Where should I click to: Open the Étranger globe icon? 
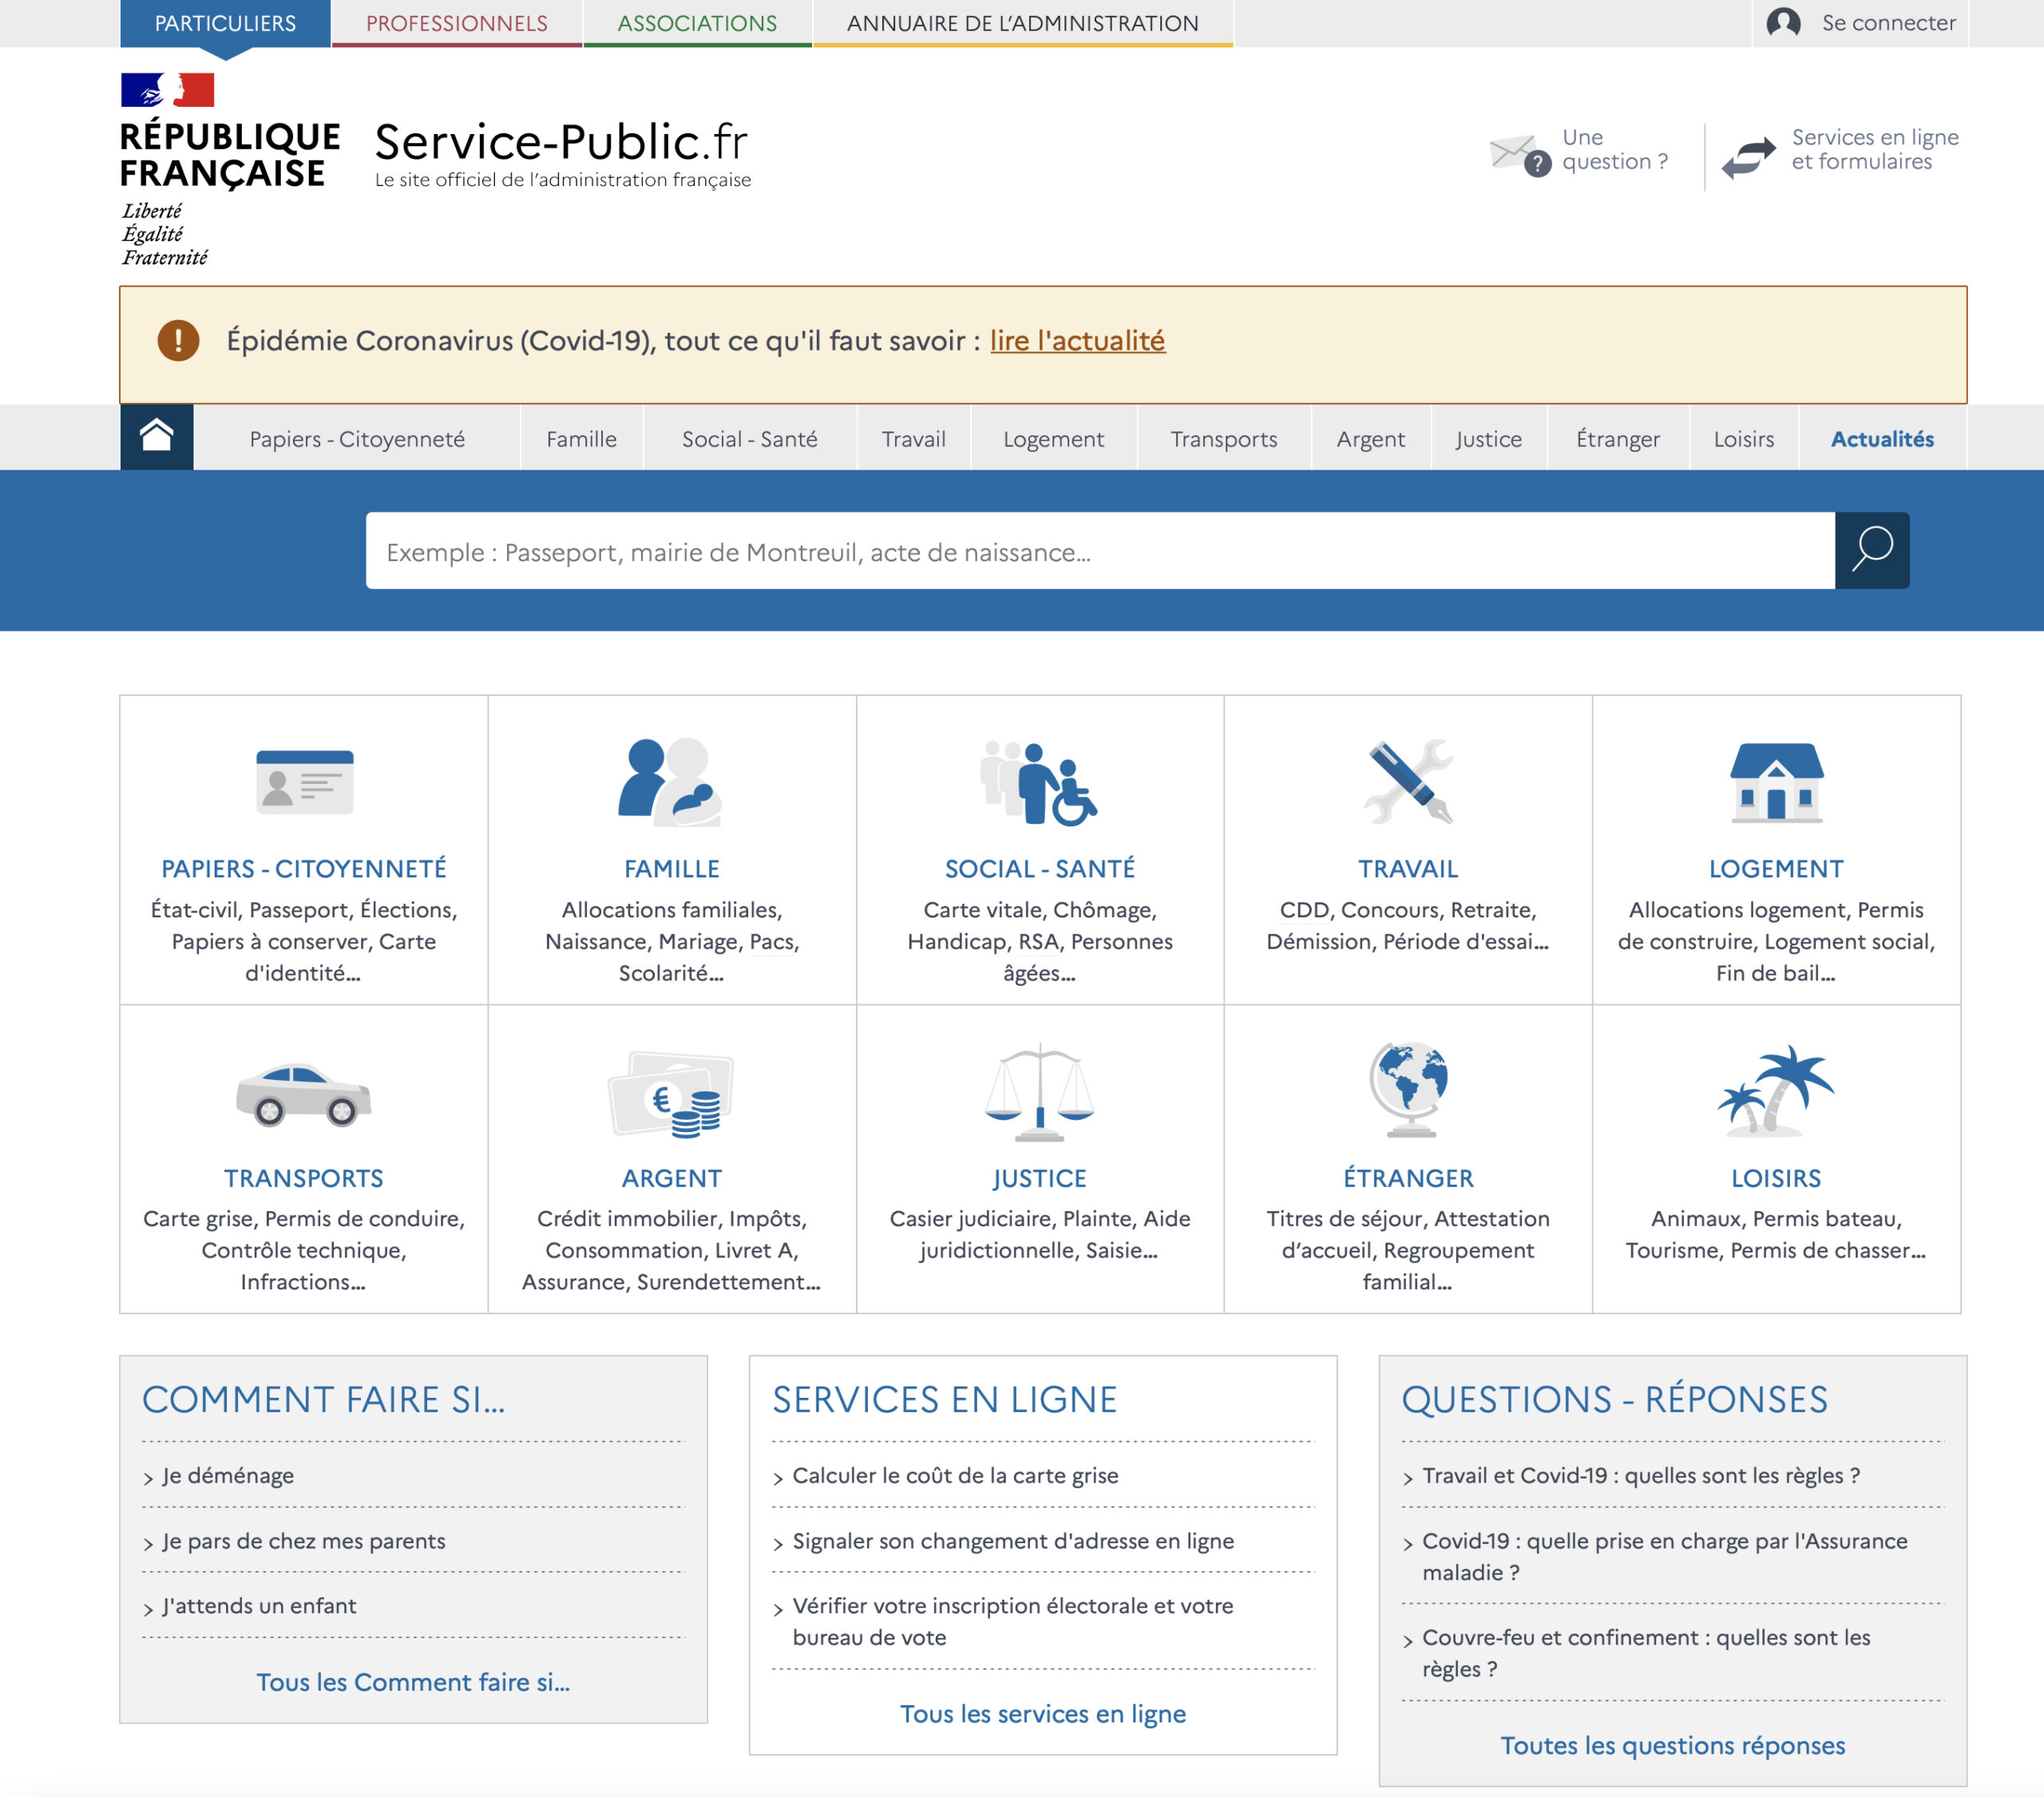coord(1407,1090)
